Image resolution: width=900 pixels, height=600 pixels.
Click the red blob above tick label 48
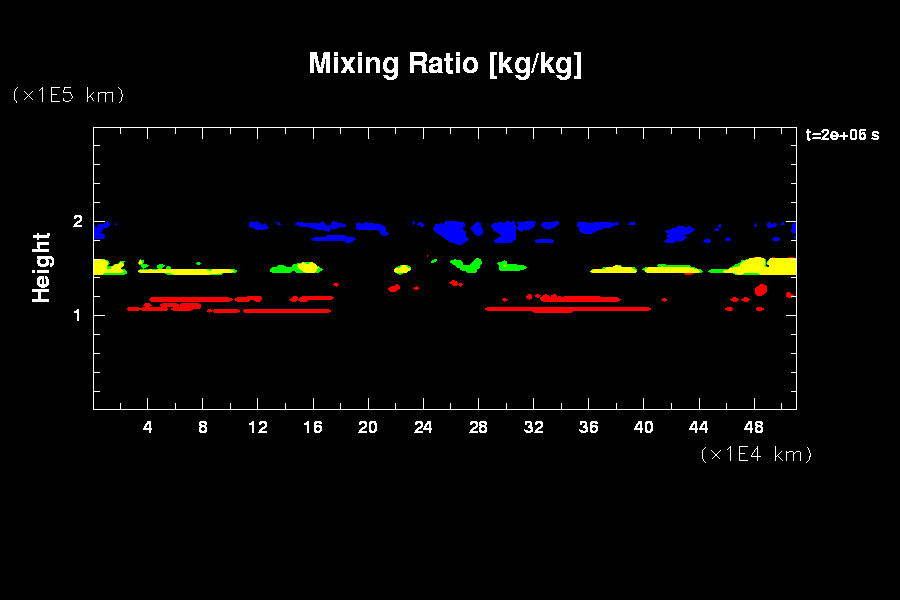coord(761,290)
